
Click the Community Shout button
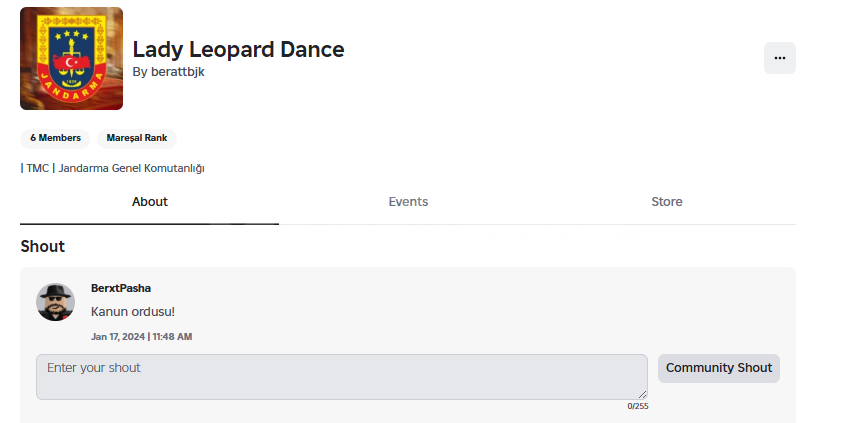point(719,368)
